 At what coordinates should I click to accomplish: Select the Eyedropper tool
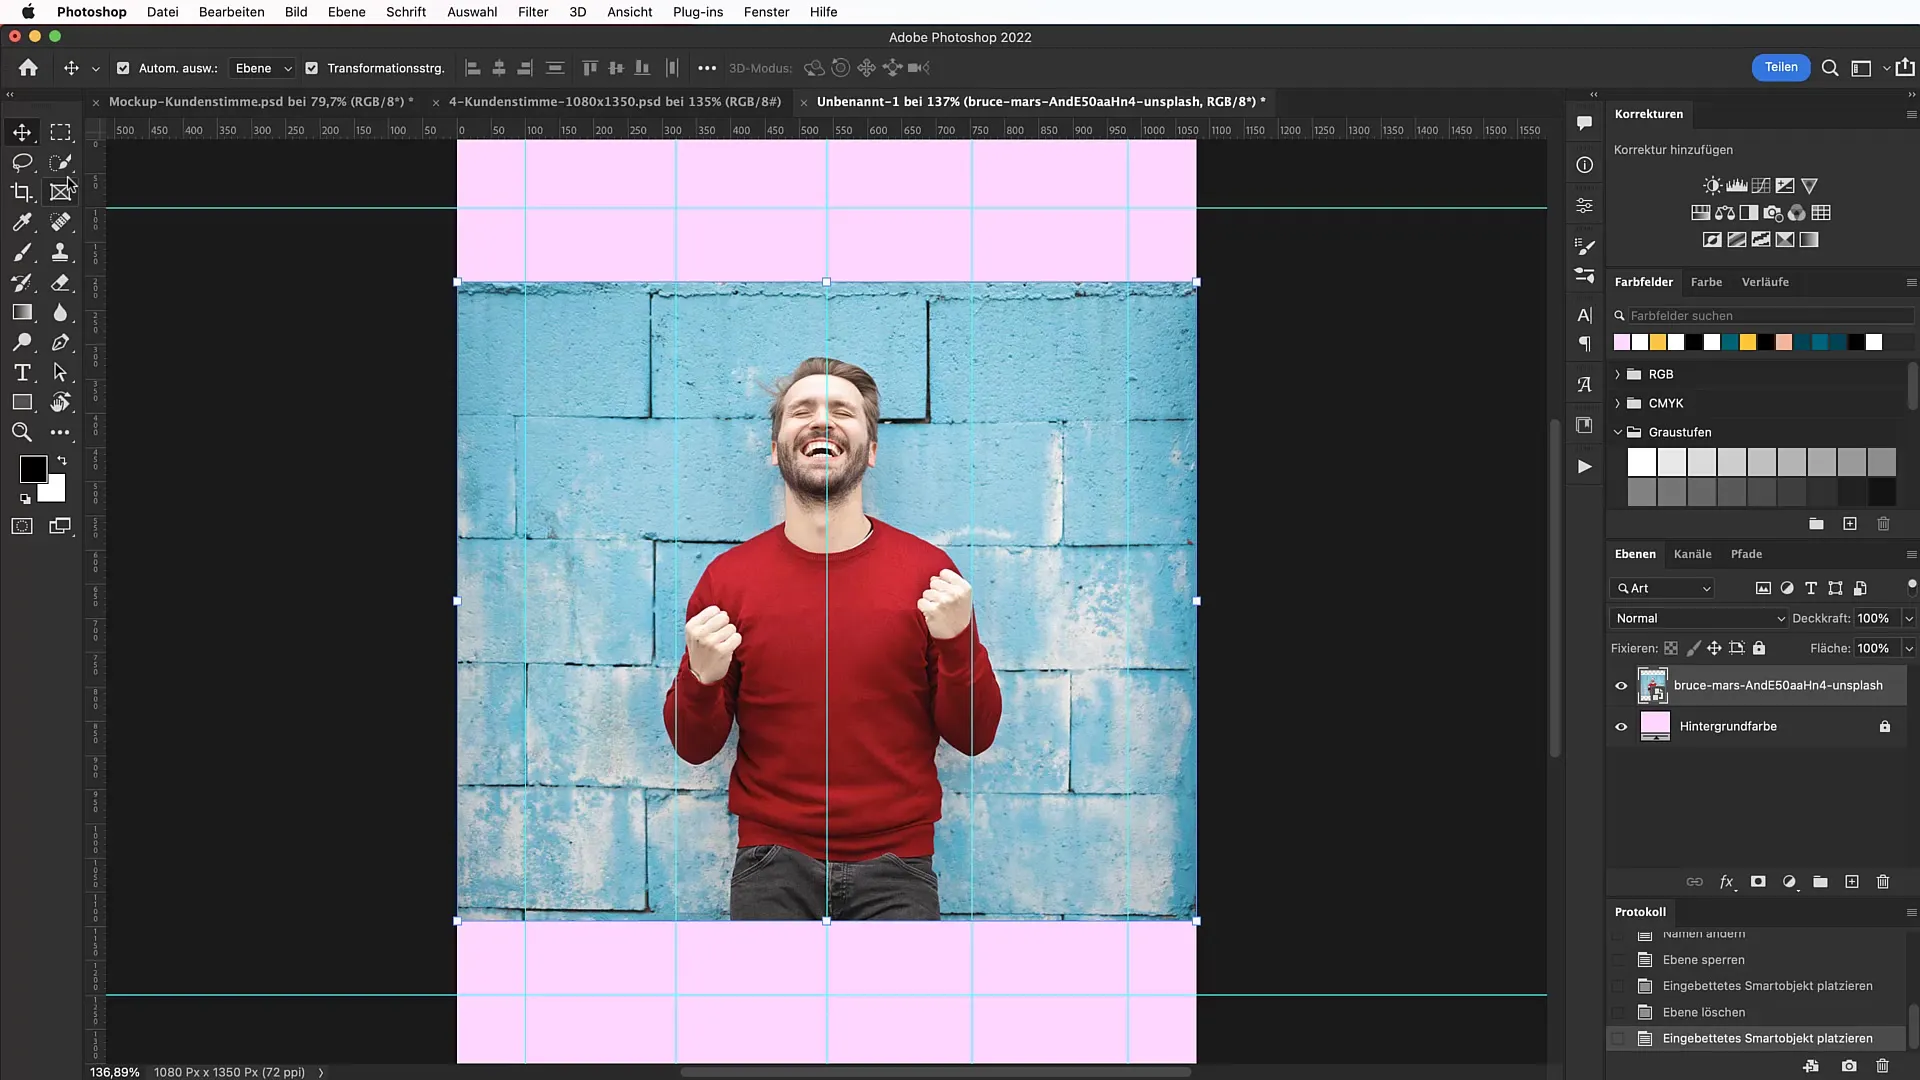pos(22,222)
